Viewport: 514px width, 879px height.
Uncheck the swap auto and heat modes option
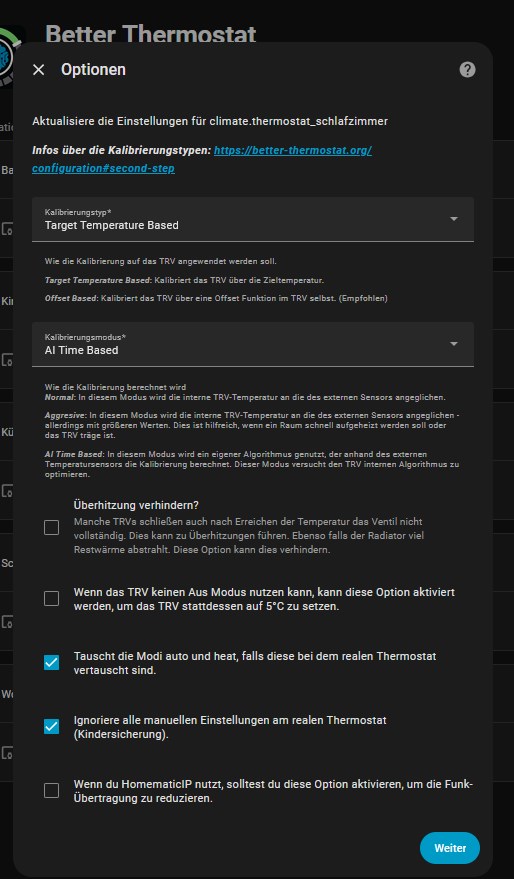click(x=52, y=663)
